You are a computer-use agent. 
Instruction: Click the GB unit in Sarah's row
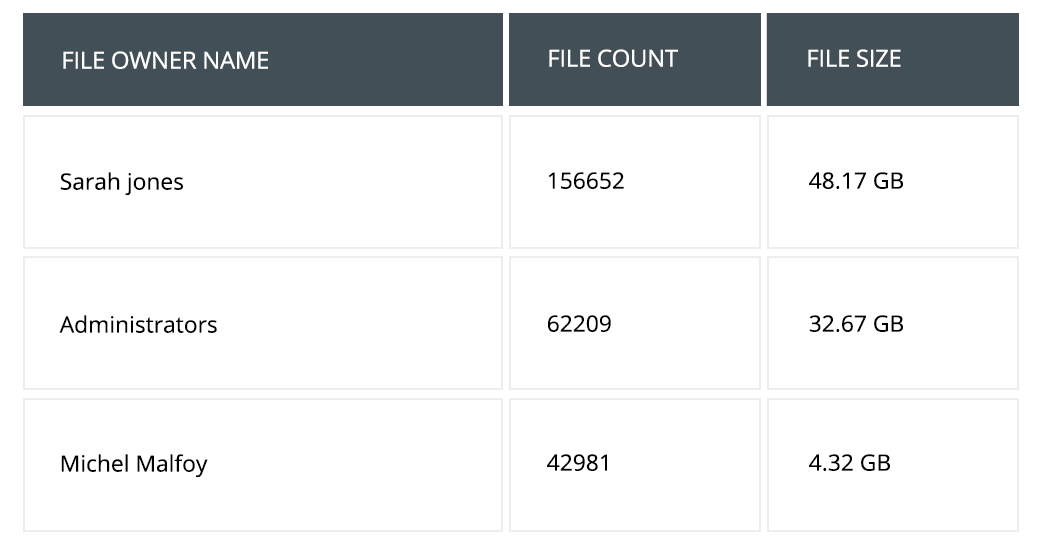point(888,181)
